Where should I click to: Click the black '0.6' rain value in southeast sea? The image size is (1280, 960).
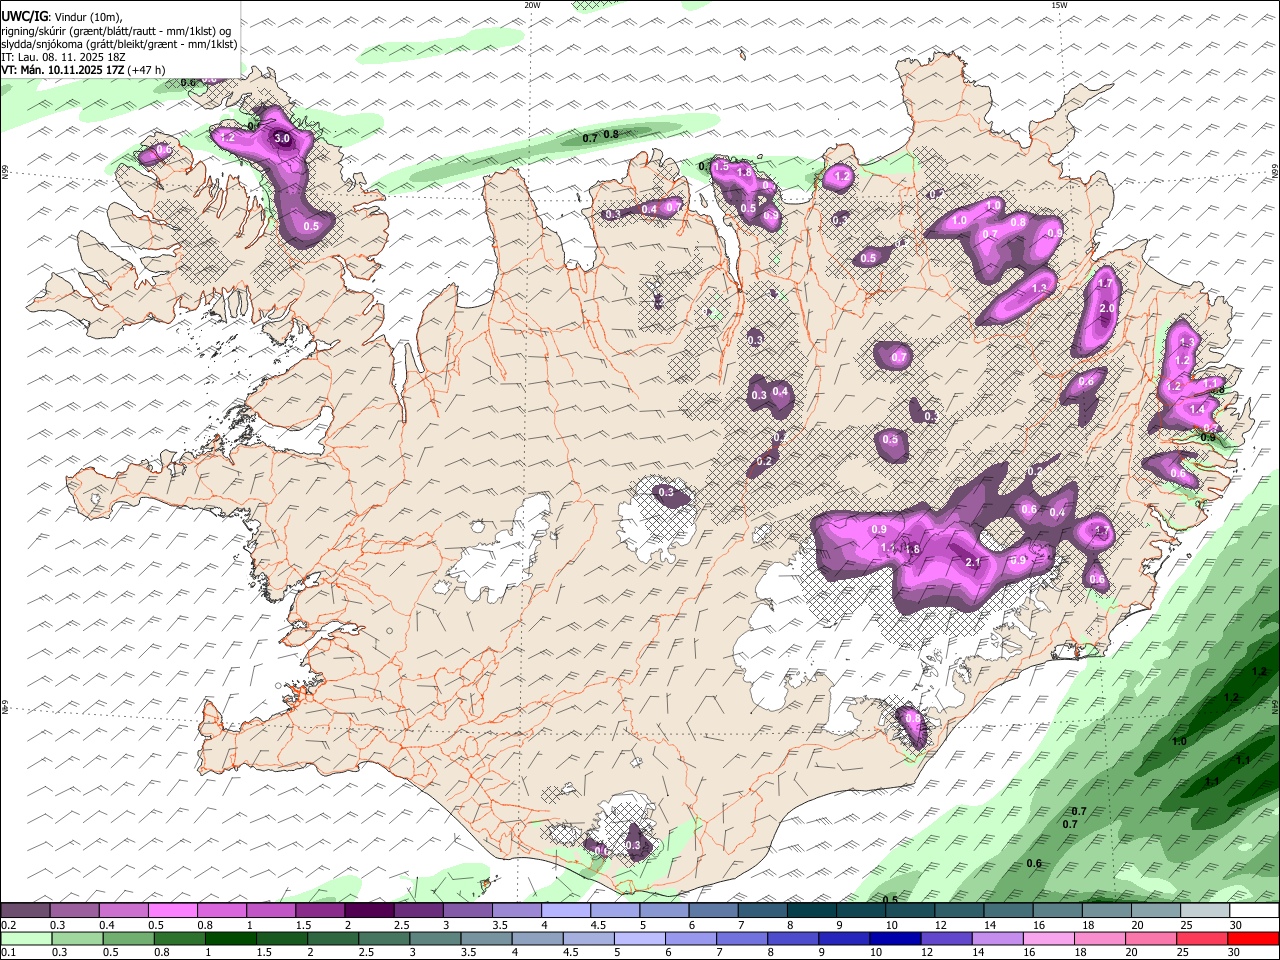[1034, 864]
